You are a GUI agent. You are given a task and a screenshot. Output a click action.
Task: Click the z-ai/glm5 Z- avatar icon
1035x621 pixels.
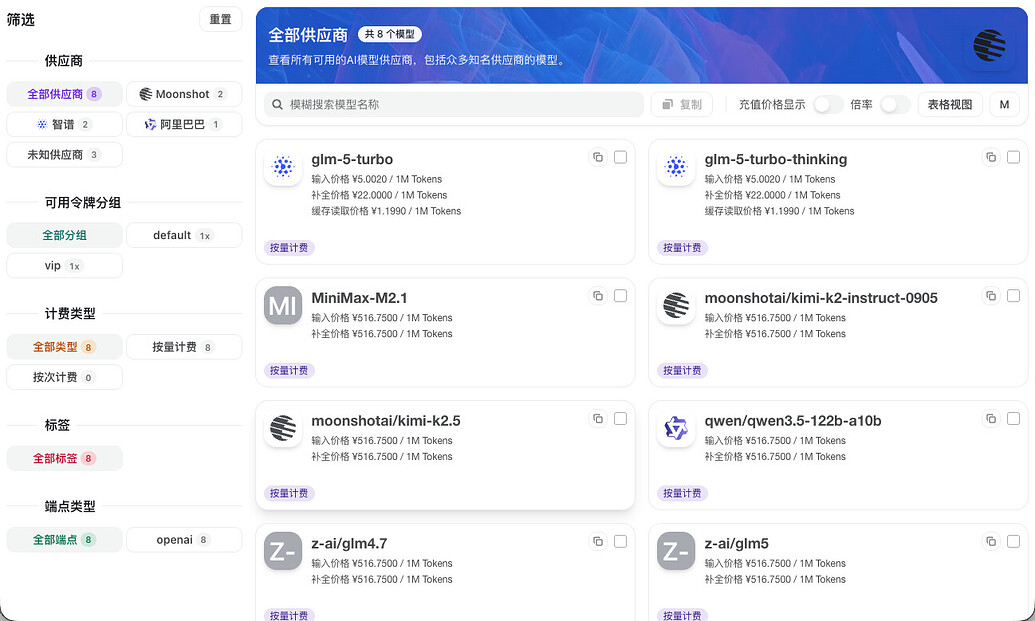pyautogui.click(x=676, y=551)
